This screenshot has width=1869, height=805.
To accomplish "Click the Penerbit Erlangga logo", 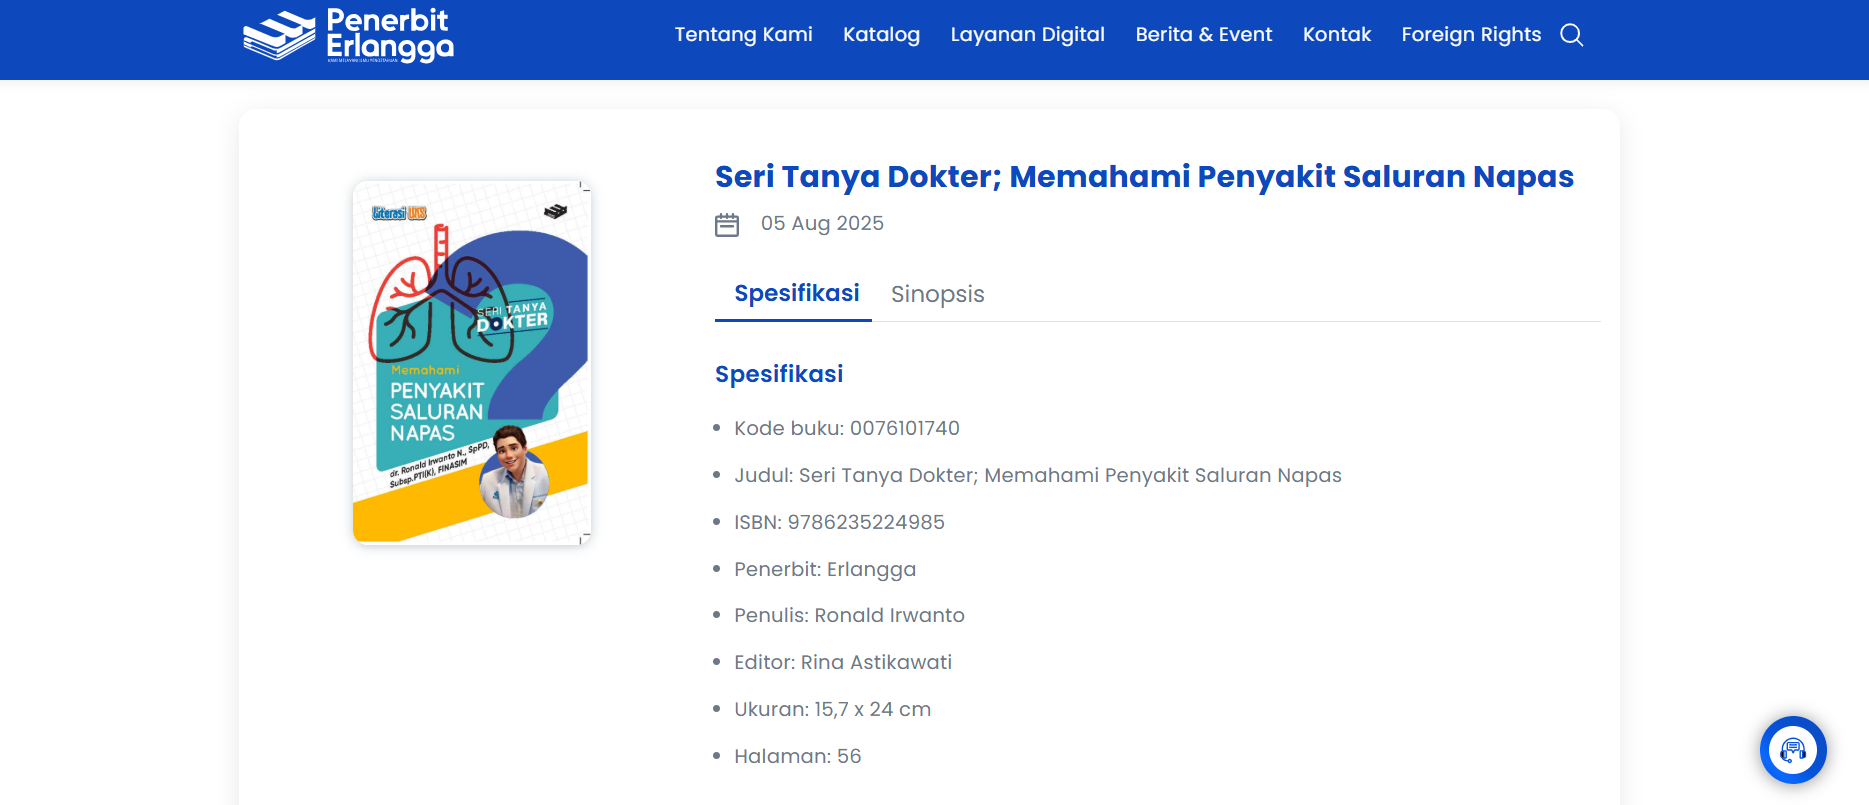I will point(348,36).
